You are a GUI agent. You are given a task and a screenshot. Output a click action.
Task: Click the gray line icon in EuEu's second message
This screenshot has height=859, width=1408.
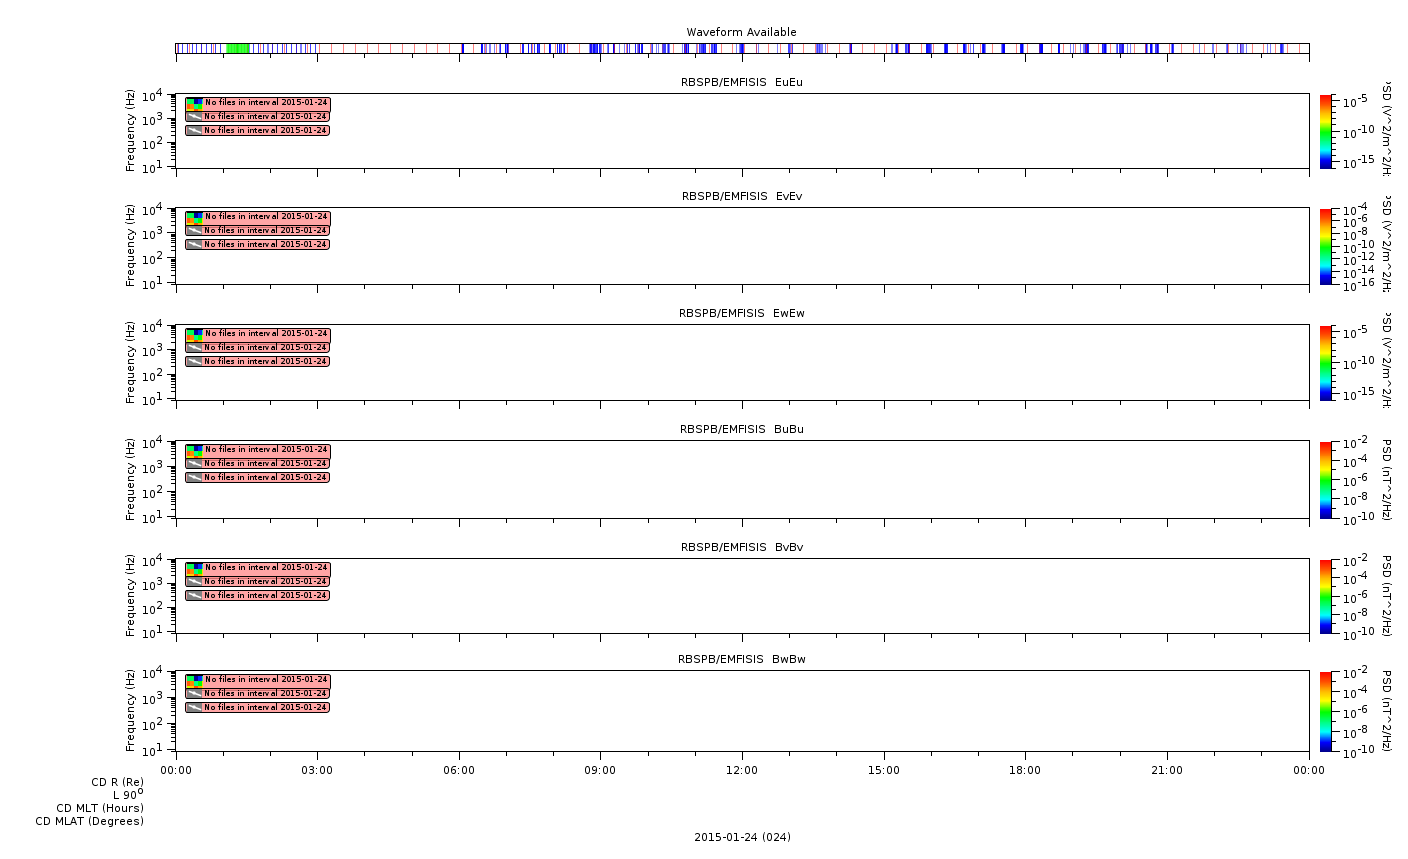[194, 117]
